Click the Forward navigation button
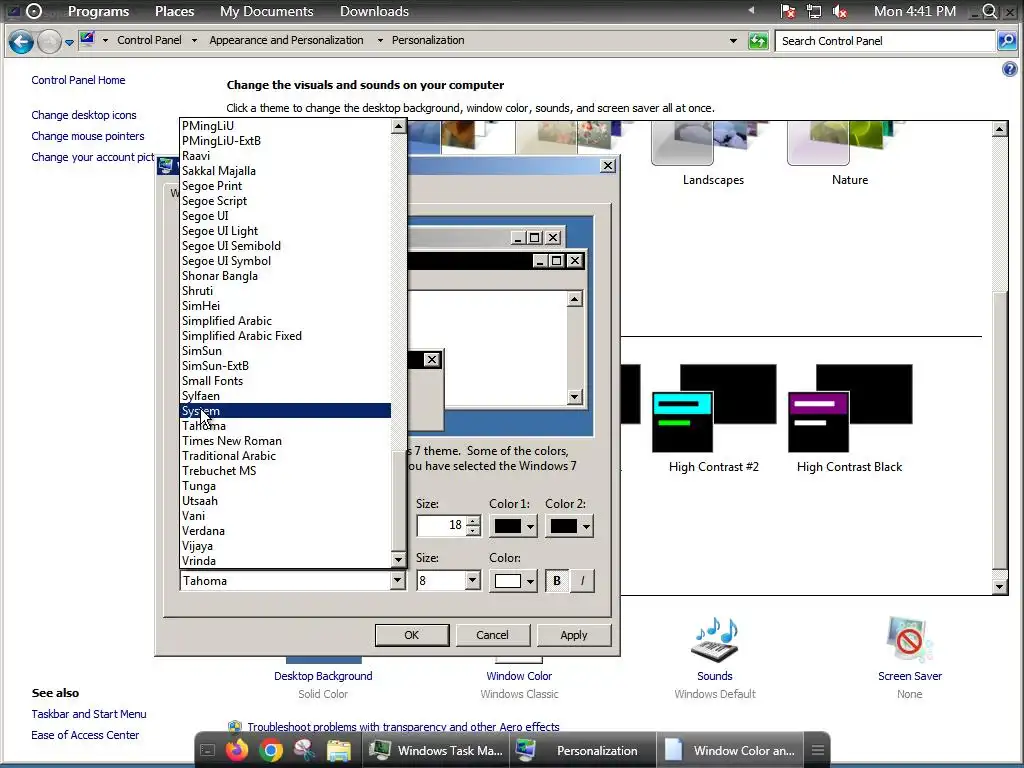1024x768 pixels. (x=49, y=42)
